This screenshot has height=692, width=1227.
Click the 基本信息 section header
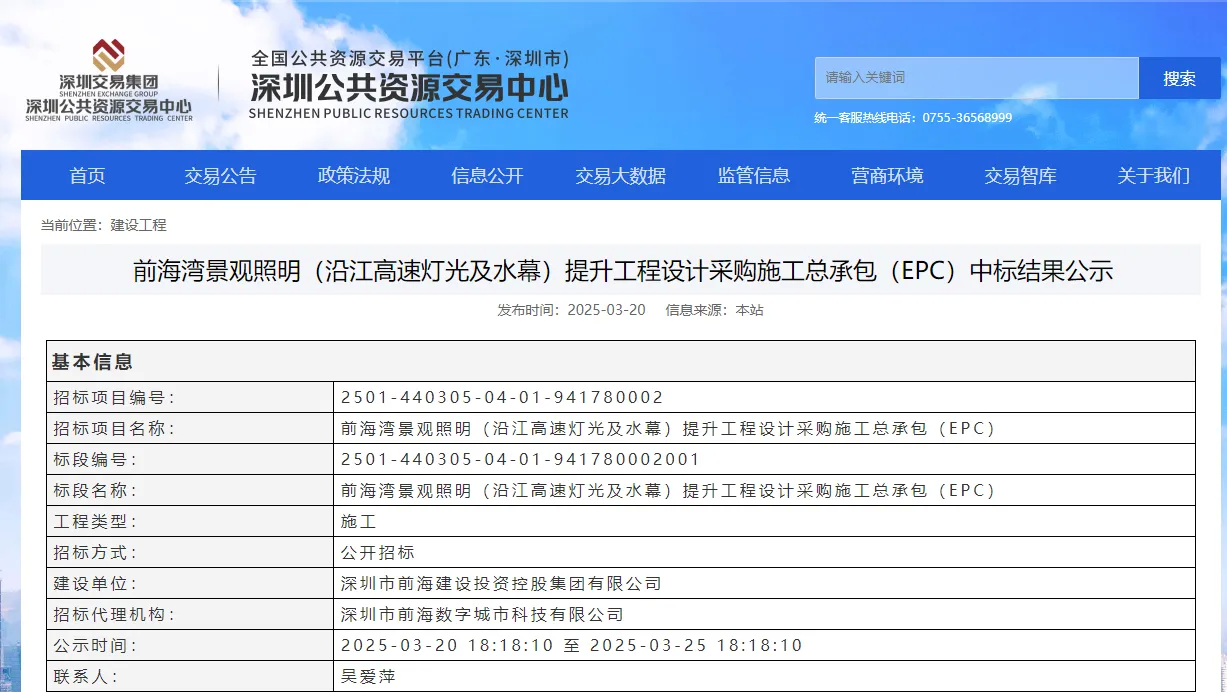click(x=621, y=361)
